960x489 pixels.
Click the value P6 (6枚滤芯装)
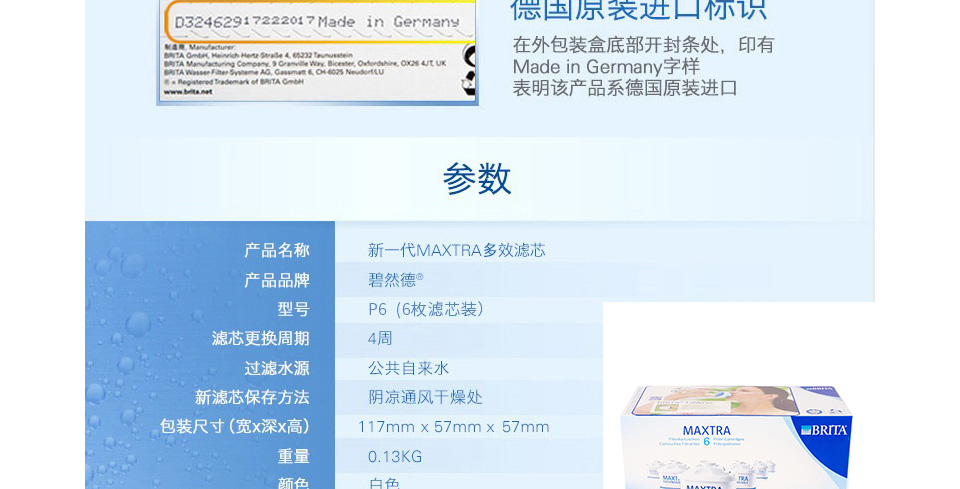(426, 309)
